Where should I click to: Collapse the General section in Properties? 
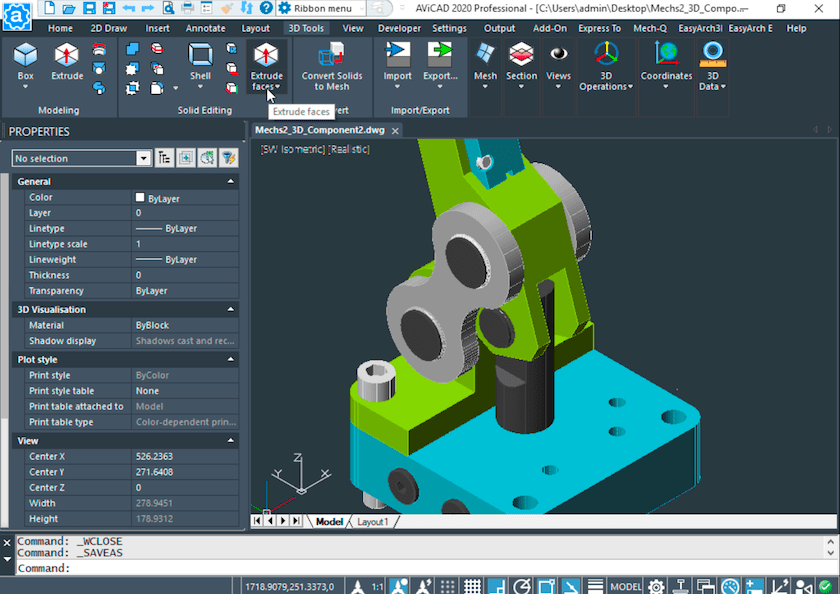[x=229, y=181]
